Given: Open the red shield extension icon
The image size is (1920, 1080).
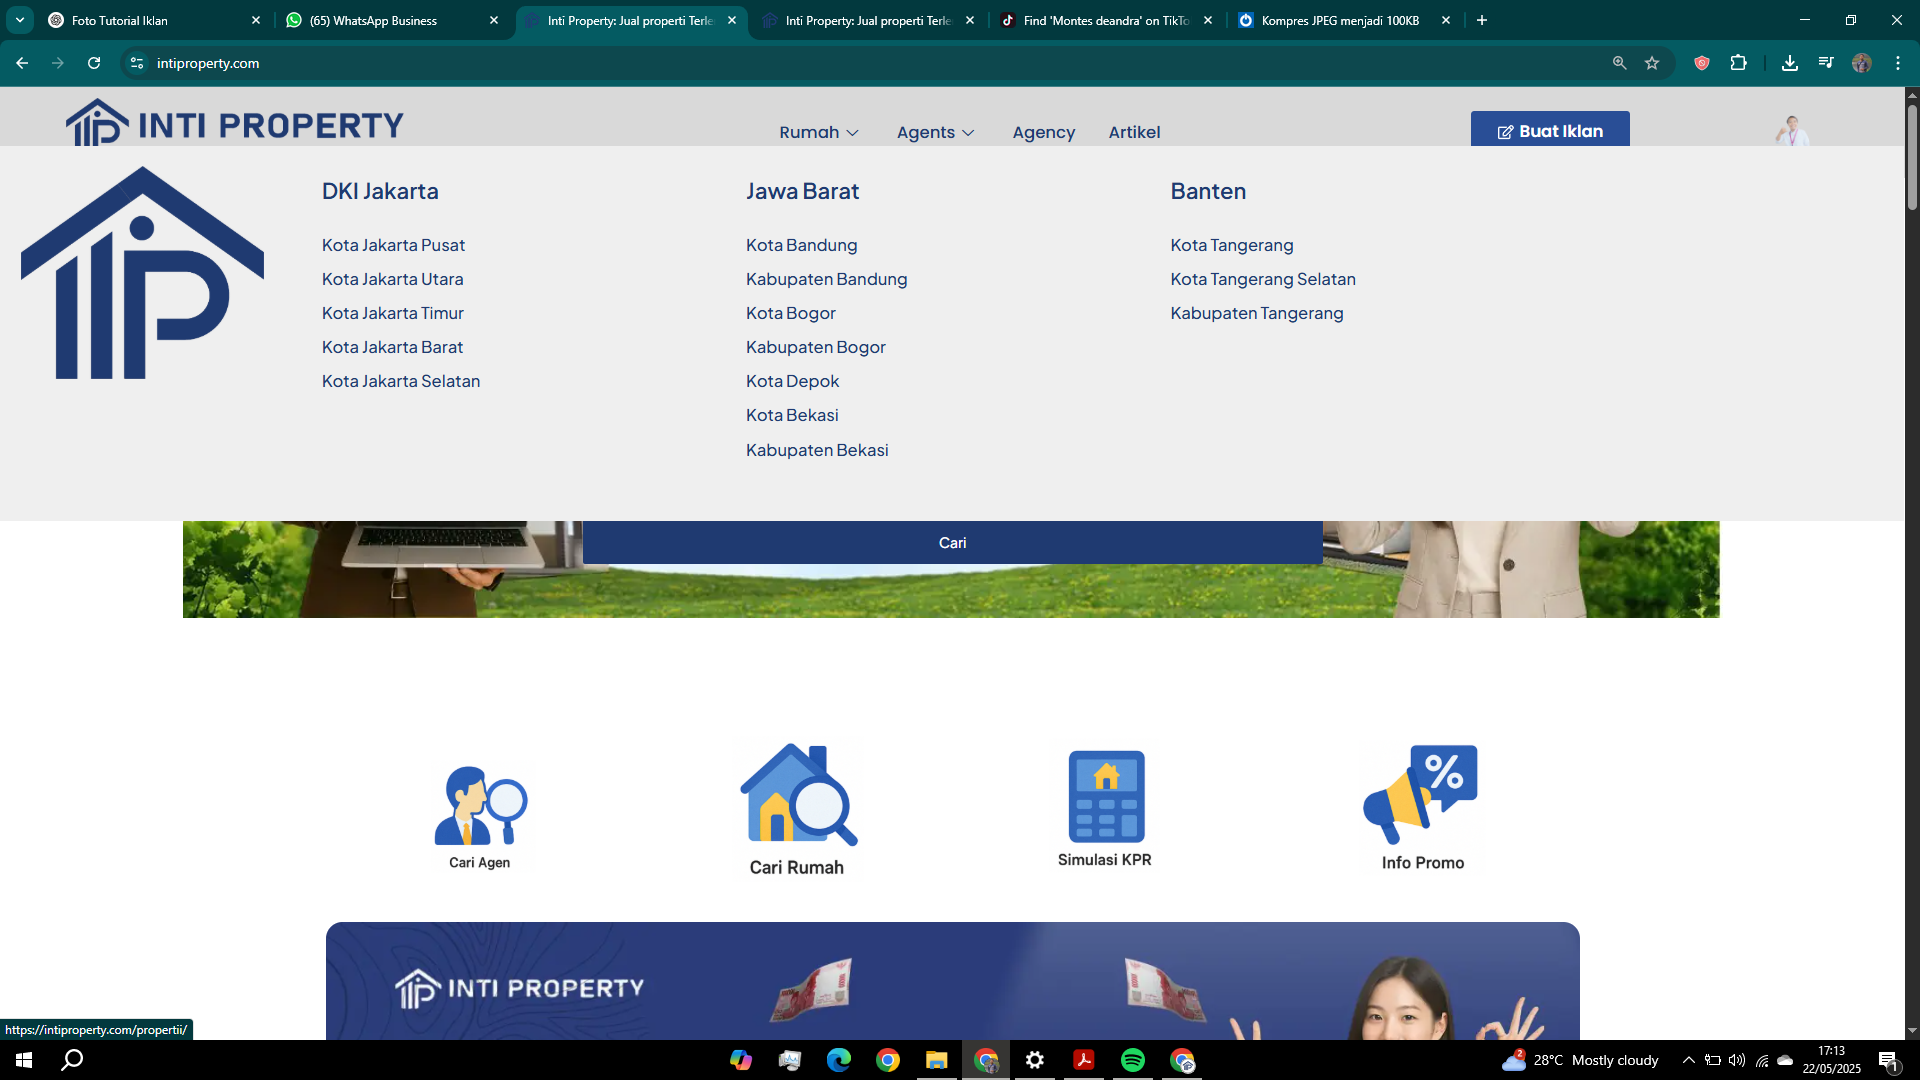Looking at the screenshot, I should 1702,63.
